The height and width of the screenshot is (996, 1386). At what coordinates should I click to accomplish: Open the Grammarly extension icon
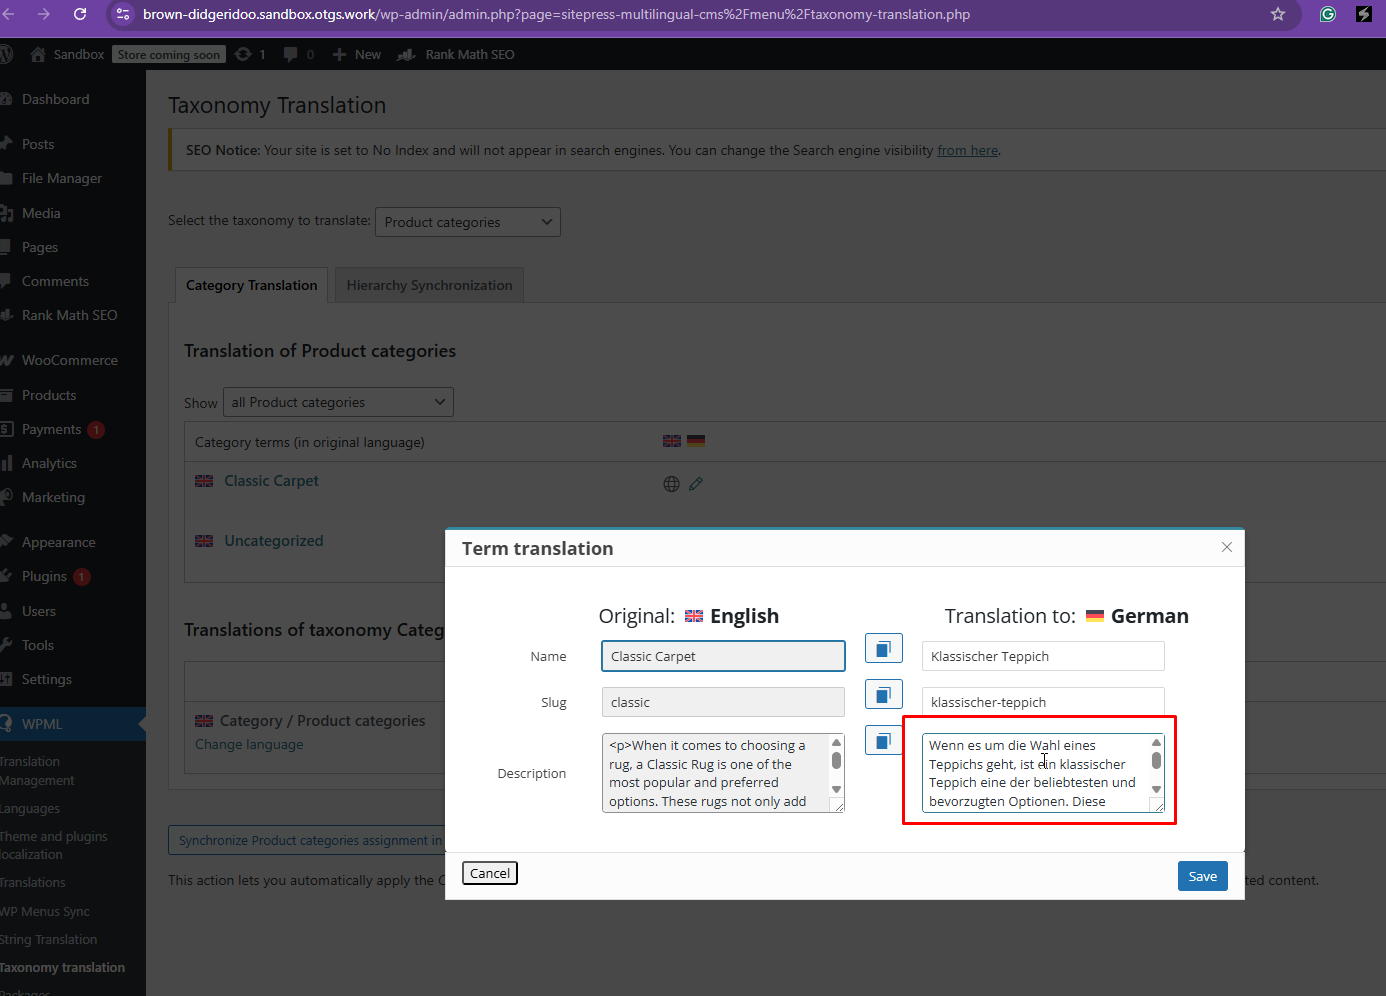pos(1328,14)
